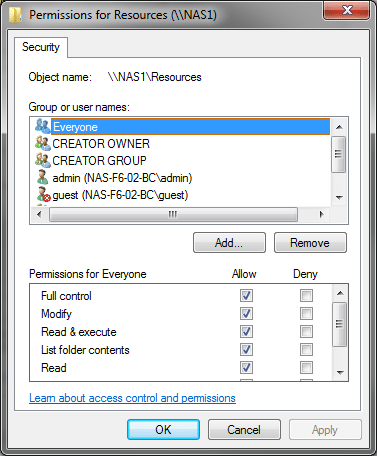Click the Read permission label
Viewport: 377px width, 456px height.
[54, 368]
